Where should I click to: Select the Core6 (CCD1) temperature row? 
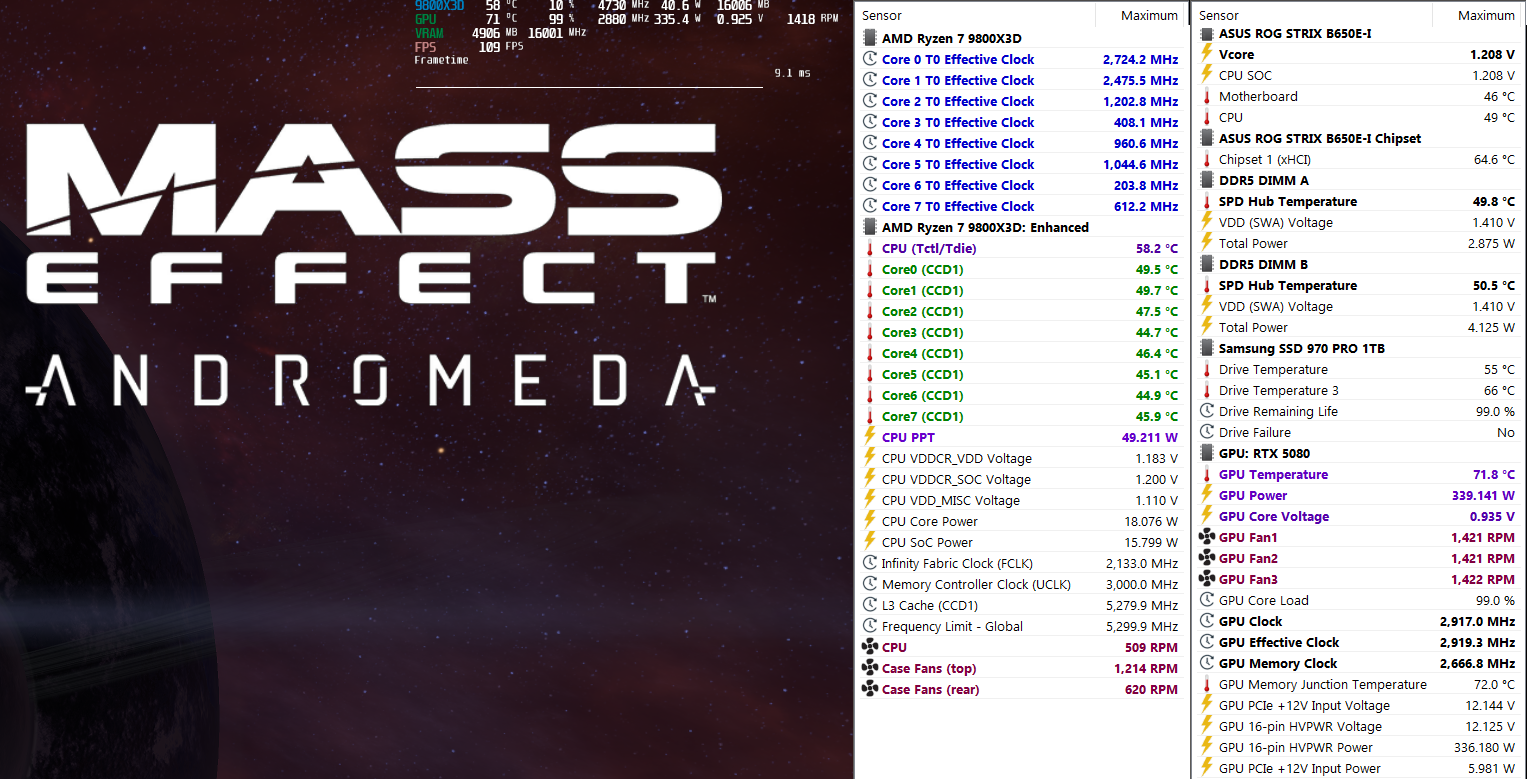pos(1020,395)
